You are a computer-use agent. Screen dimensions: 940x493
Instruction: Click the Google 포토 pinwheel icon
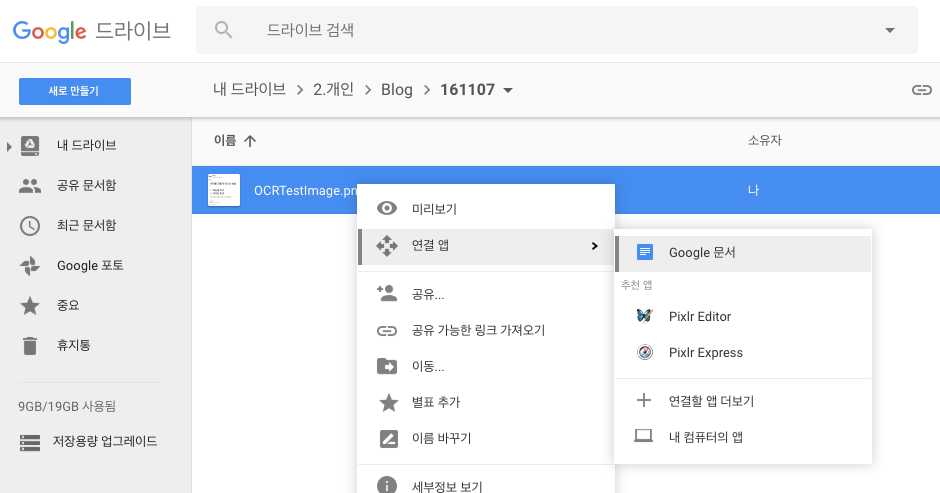tap(30, 266)
